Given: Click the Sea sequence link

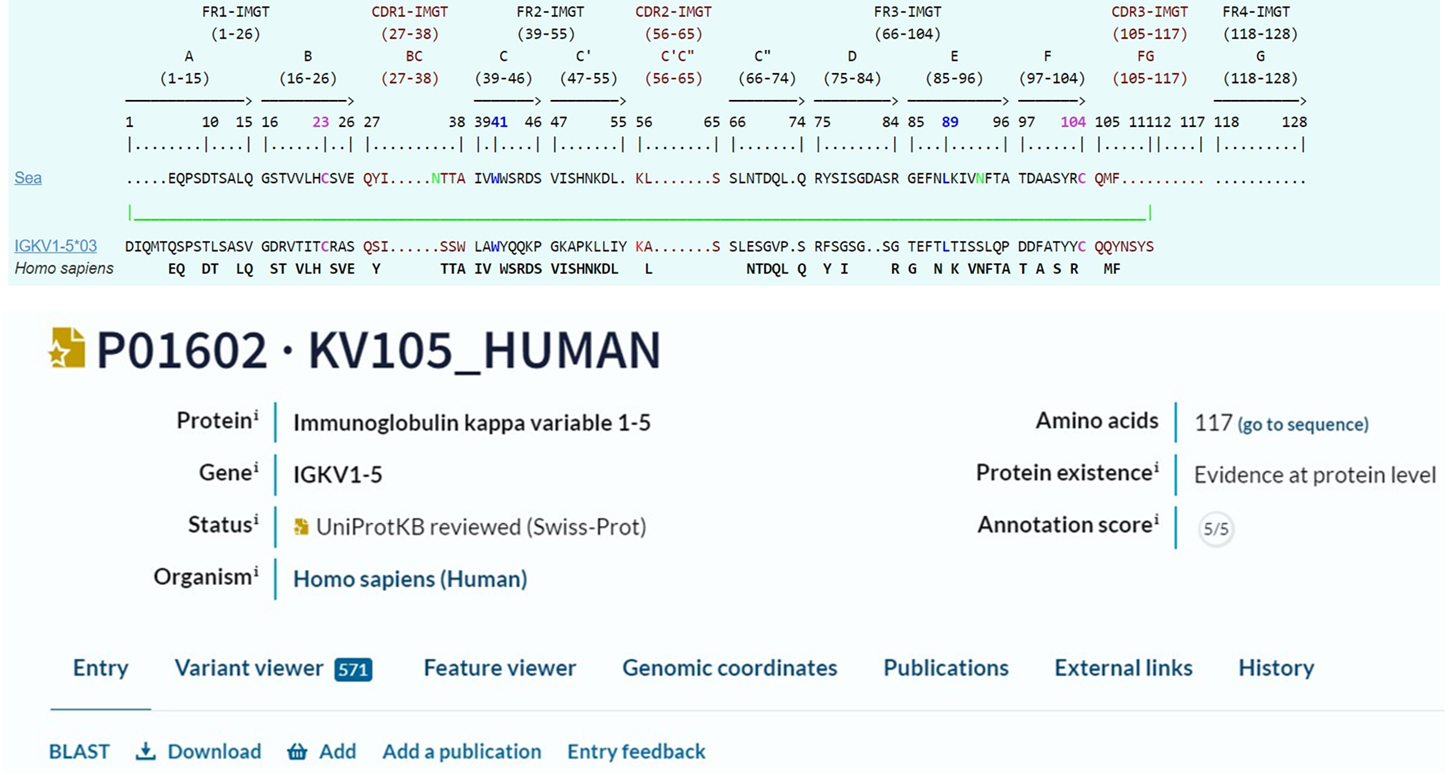Looking at the screenshot, I should [28, 178].
